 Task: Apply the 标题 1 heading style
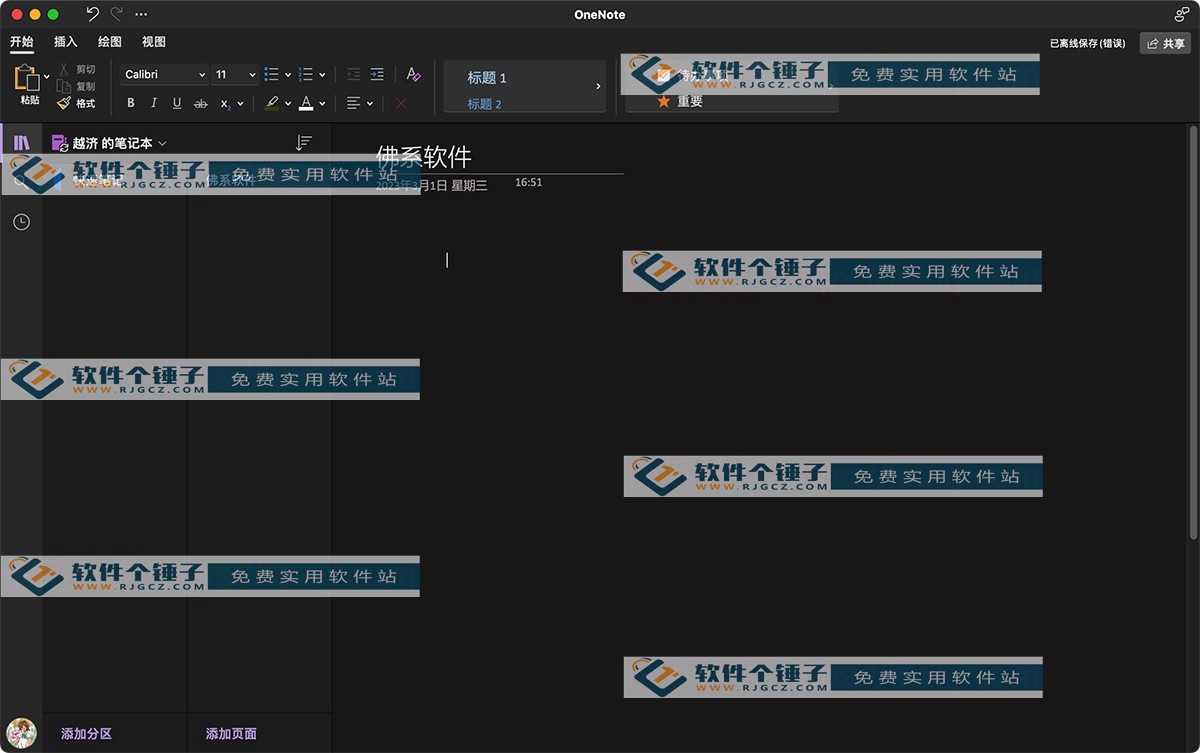[x=487, y=78]
